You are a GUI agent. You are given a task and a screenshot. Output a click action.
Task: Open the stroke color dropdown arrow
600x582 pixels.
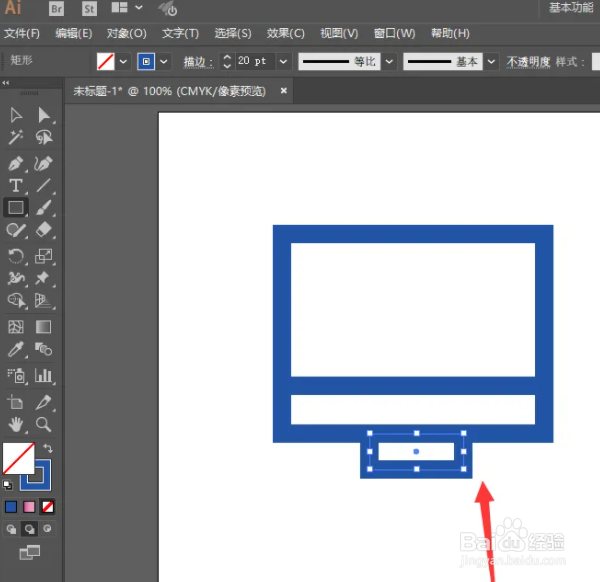[x=164, y=61]
